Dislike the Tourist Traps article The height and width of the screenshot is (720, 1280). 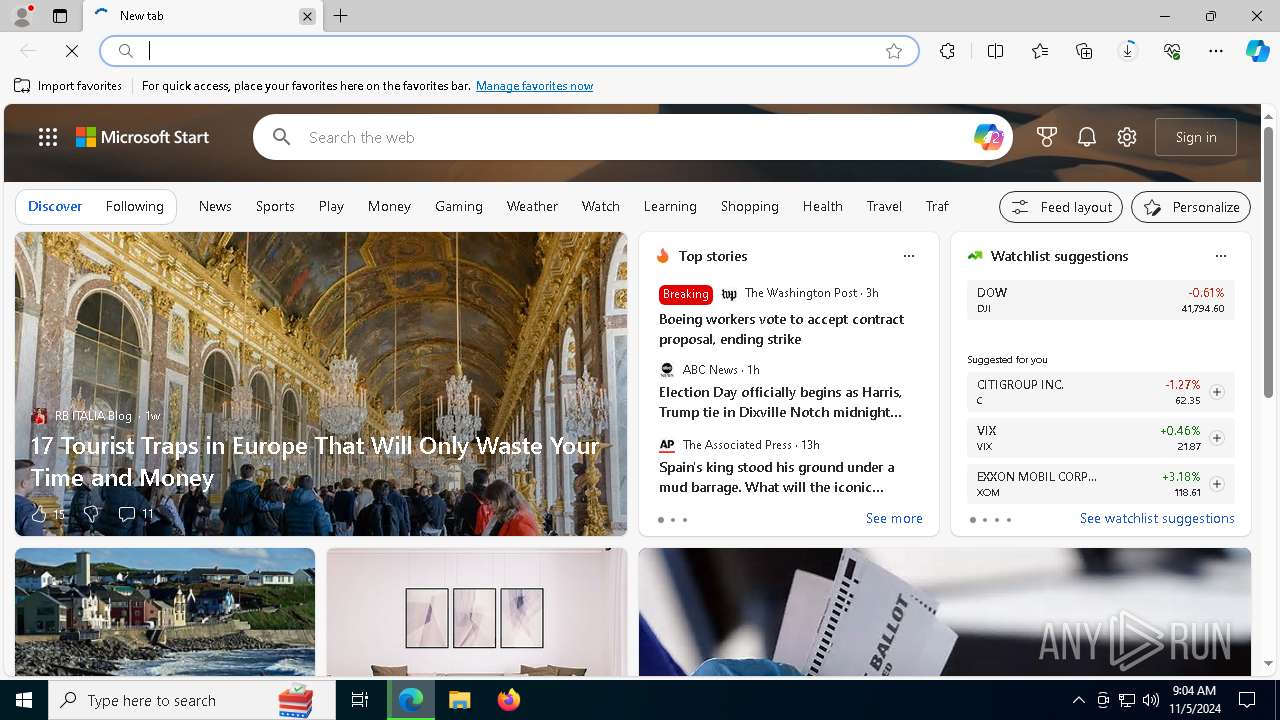pyautogui.click(x=91, y=514)
